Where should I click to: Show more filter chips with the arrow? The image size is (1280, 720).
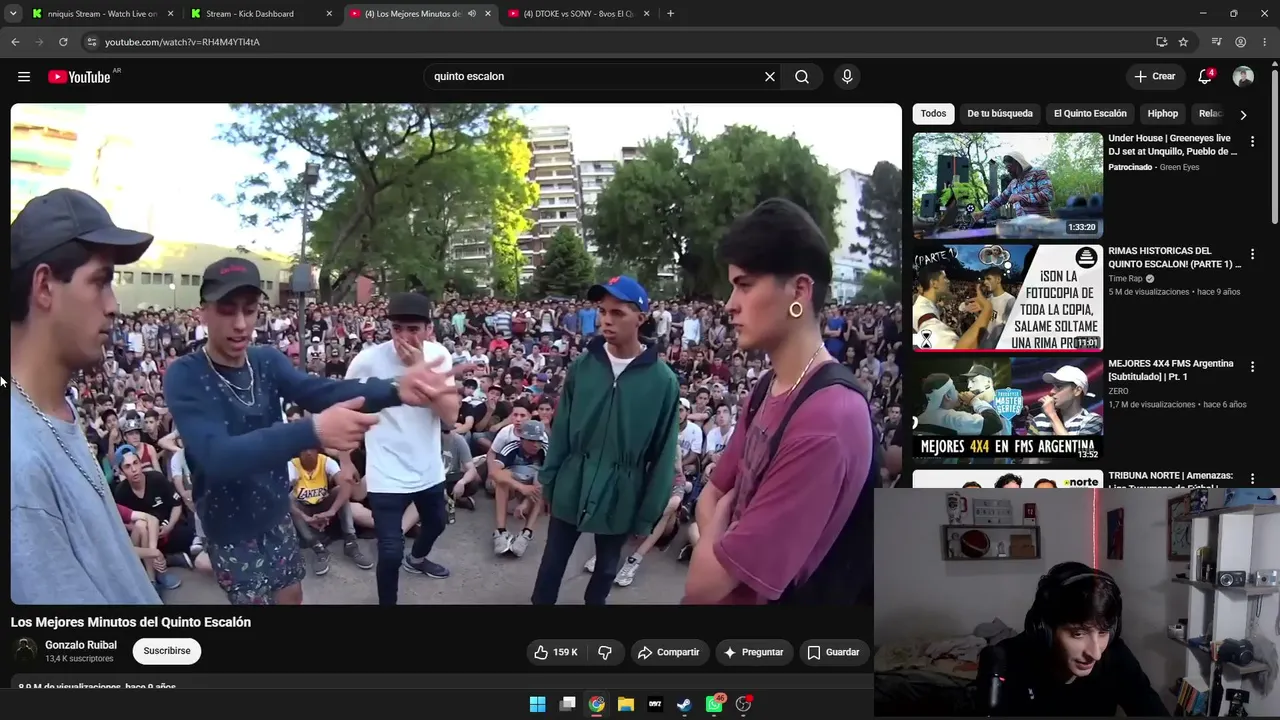[x=1243, y=115]
